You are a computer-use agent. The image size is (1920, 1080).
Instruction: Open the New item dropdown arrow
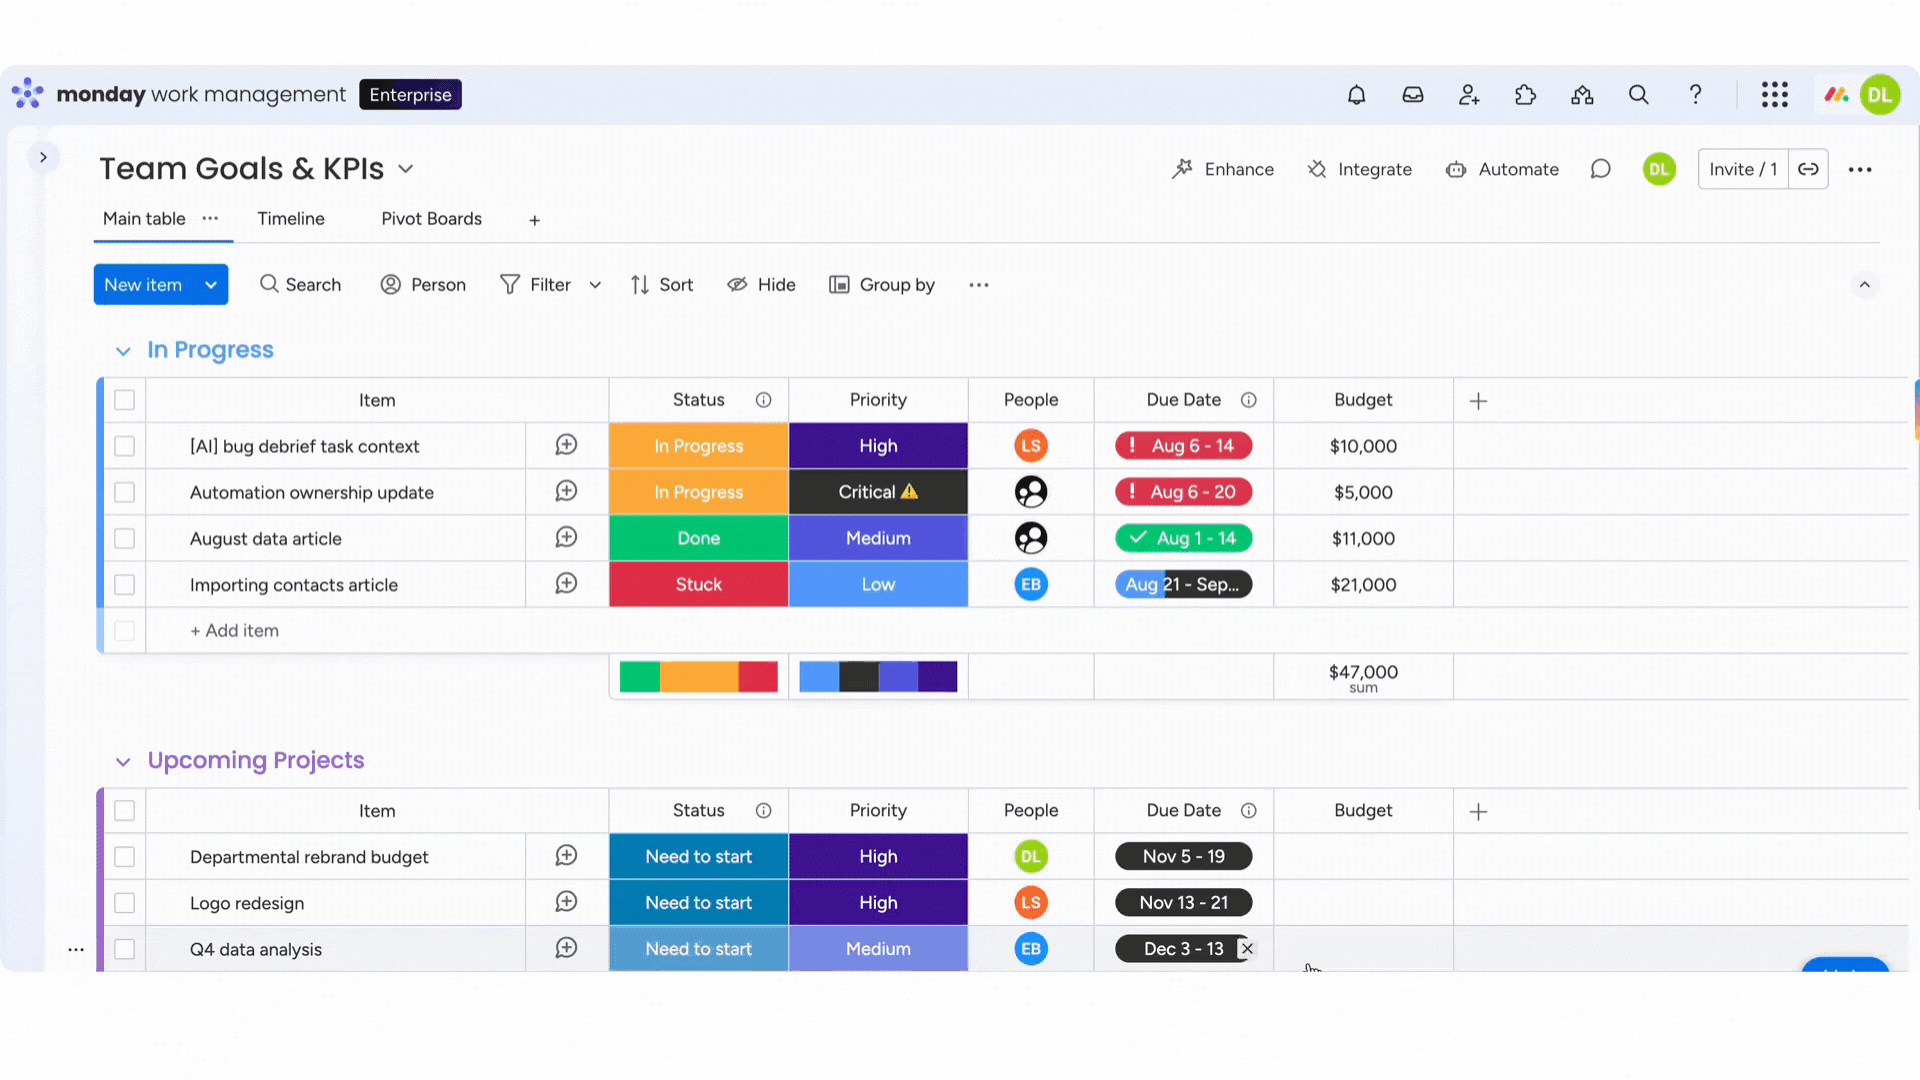[x=211, y=284]
